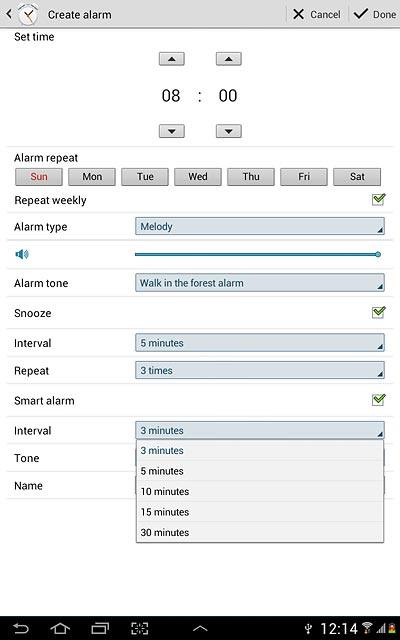The image size is (400, 640).
Task: Cancel the alarm creation
Action: 316,14
